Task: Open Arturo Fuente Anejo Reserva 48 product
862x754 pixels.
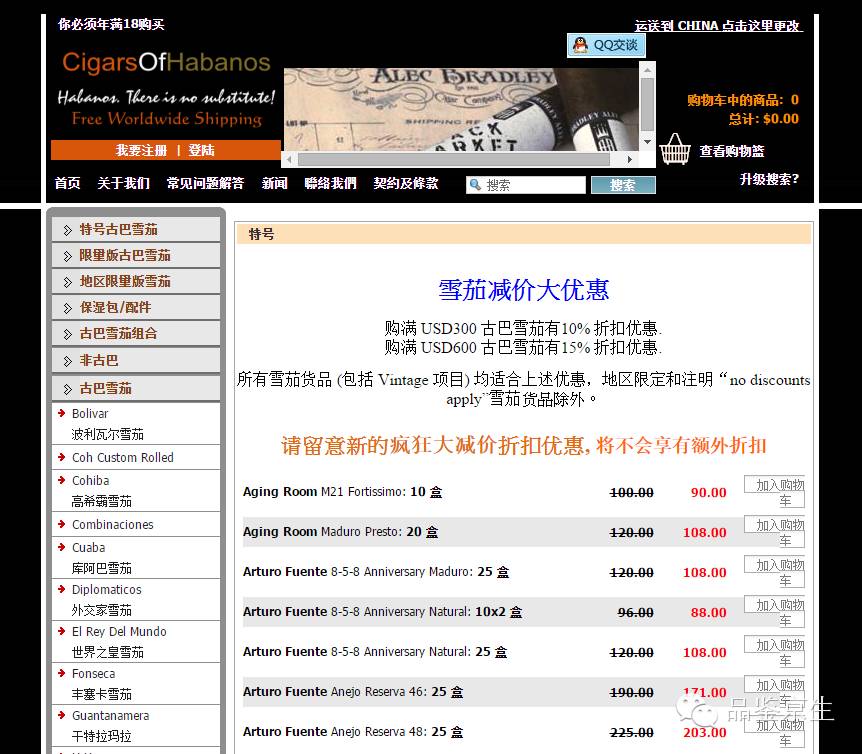Action: click(x=353, y=732)
